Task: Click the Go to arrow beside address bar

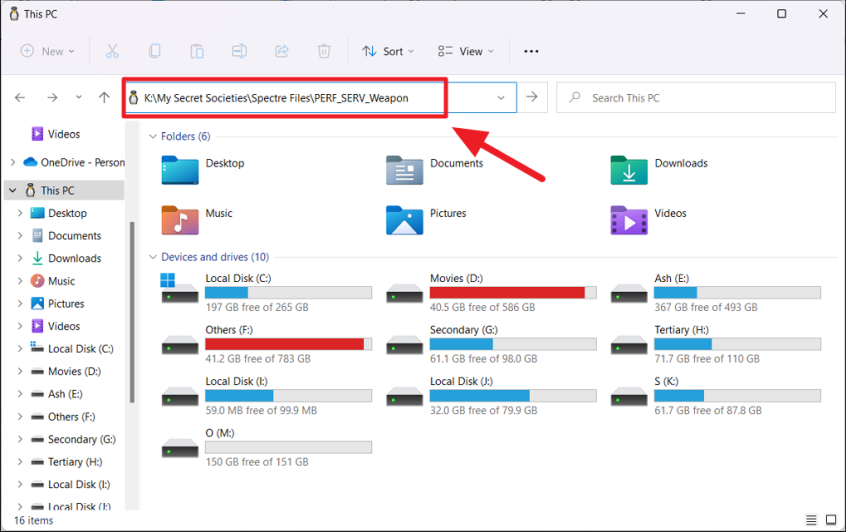Action: coord(532,98)
